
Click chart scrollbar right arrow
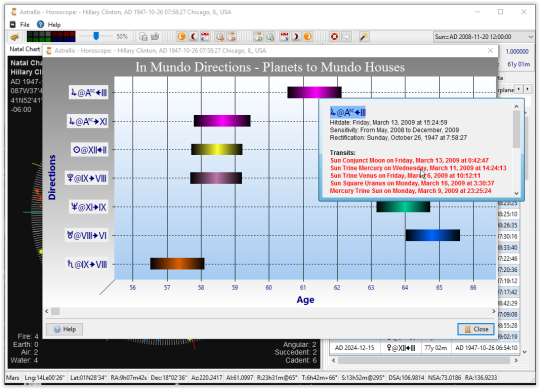pos(494,311)
